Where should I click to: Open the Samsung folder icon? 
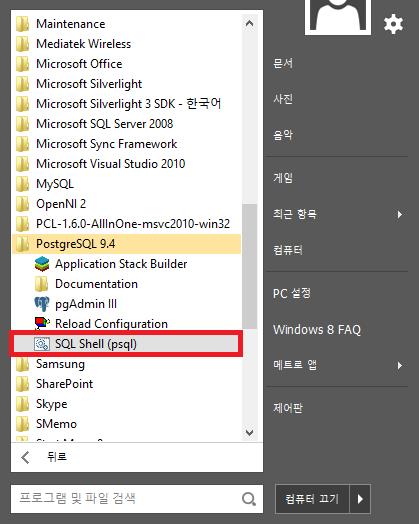click(22, 364)
